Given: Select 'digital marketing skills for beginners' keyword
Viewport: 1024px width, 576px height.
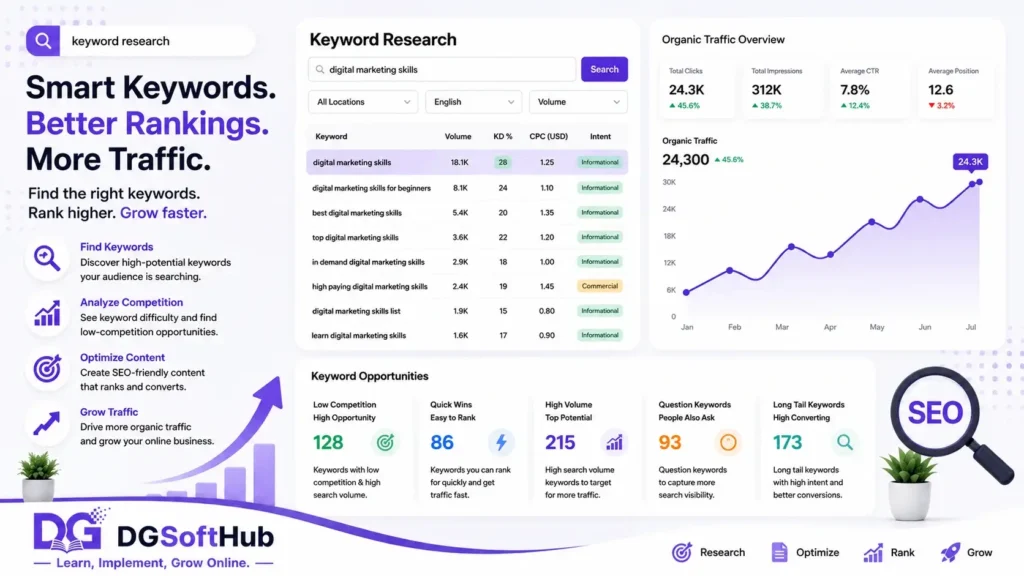Looking at the screenshot, I should tap(371, 188).
